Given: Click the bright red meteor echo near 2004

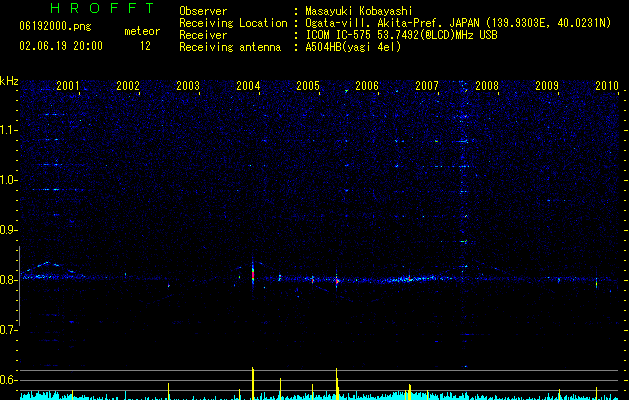Looking at the screenshot, I should [253, 275].
